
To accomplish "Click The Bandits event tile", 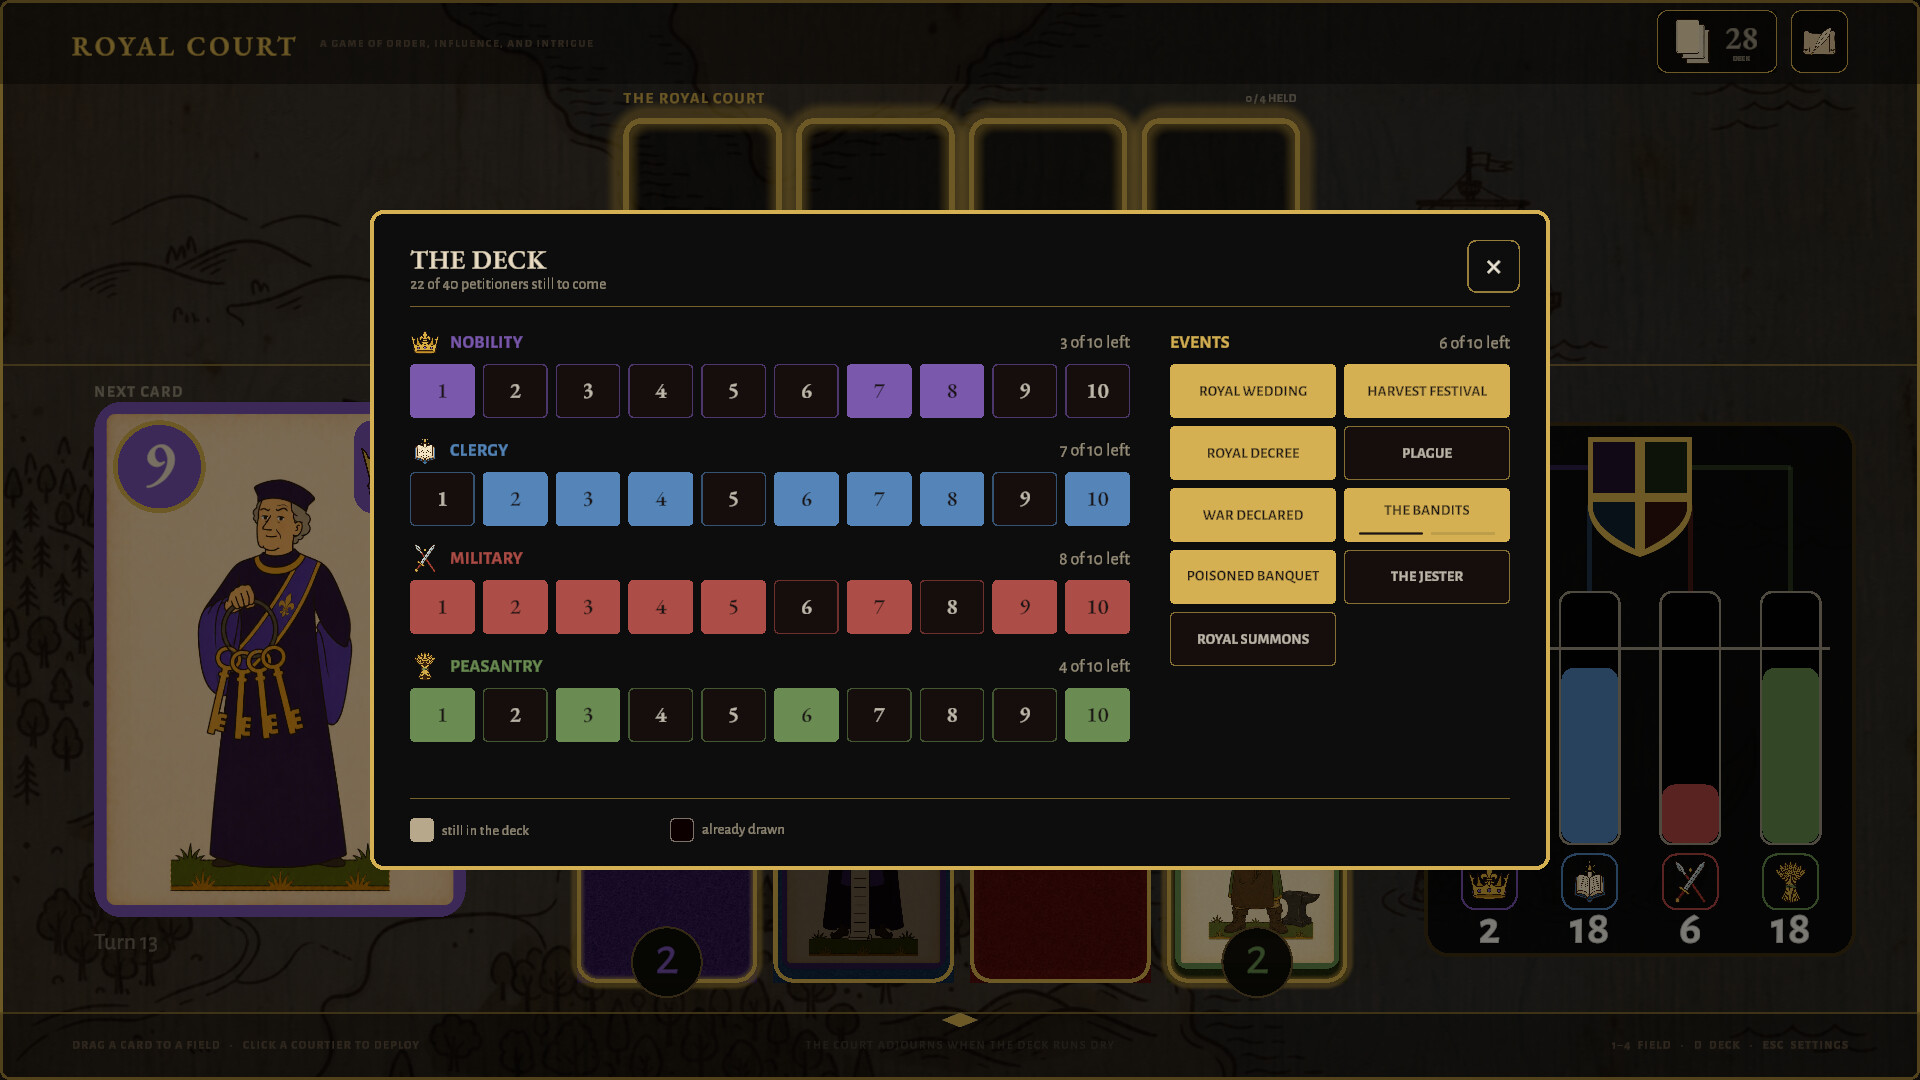I will (1427, 515).
